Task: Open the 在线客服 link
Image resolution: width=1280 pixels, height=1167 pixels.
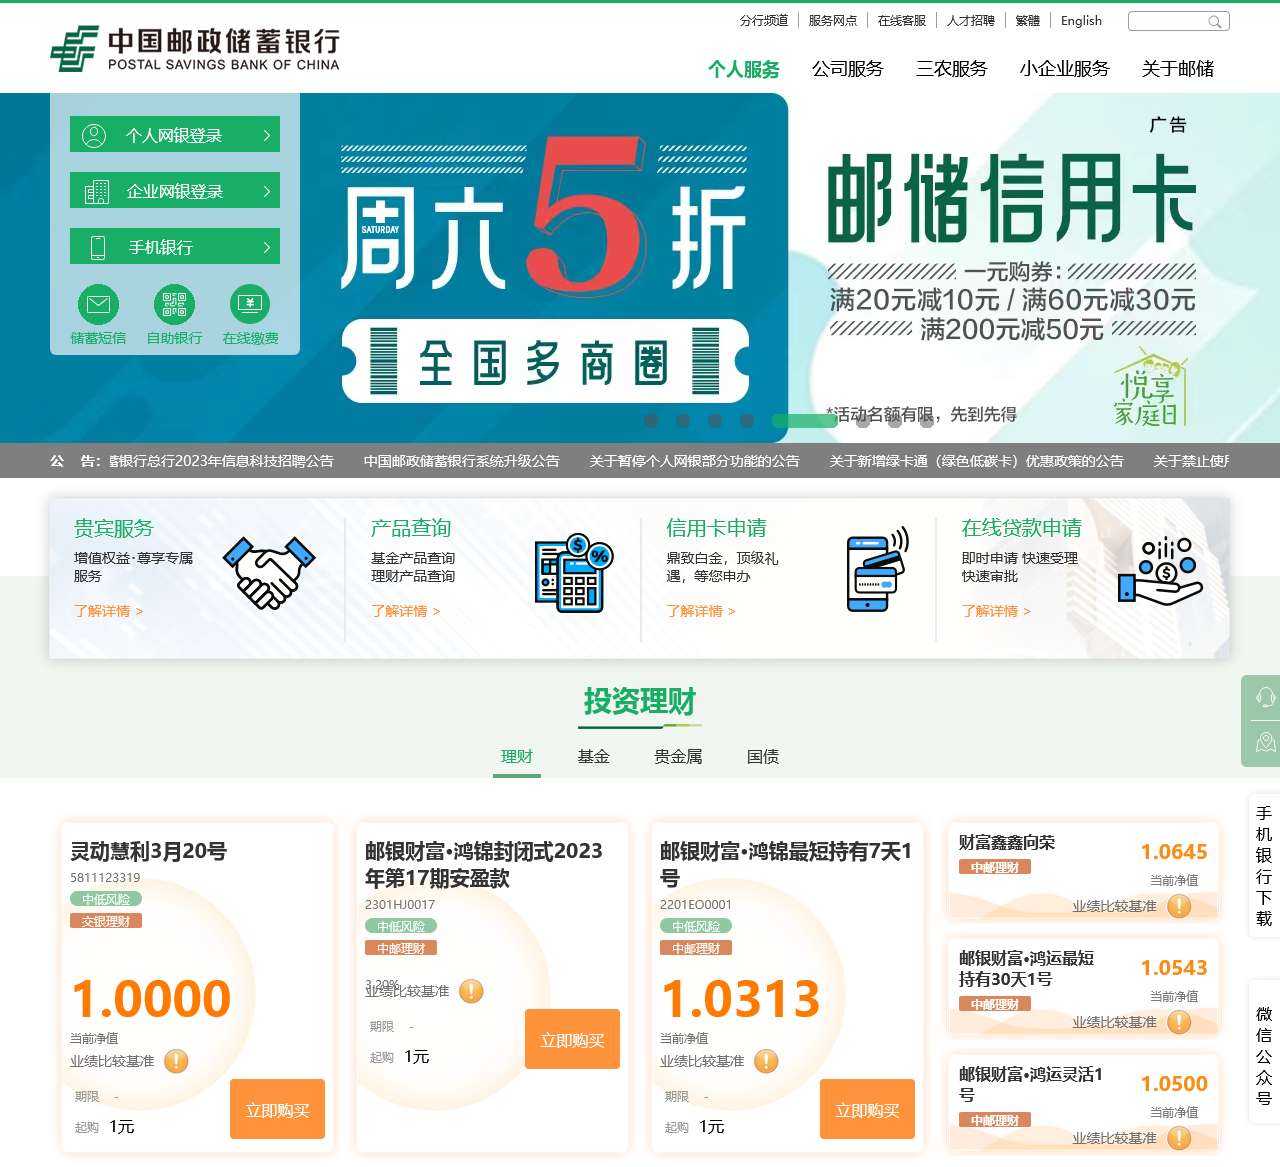Action: click(x=902, y=21)
